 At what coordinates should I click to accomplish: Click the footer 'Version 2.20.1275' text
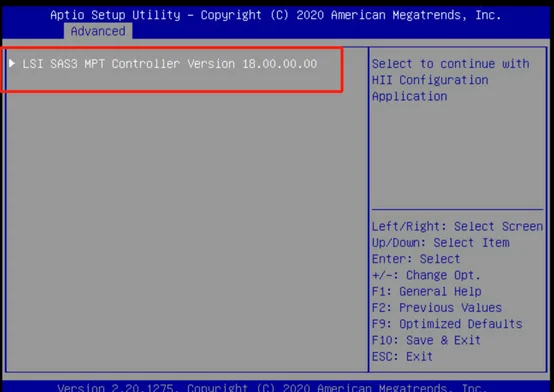pyautogui.click(x=116, y=388)
